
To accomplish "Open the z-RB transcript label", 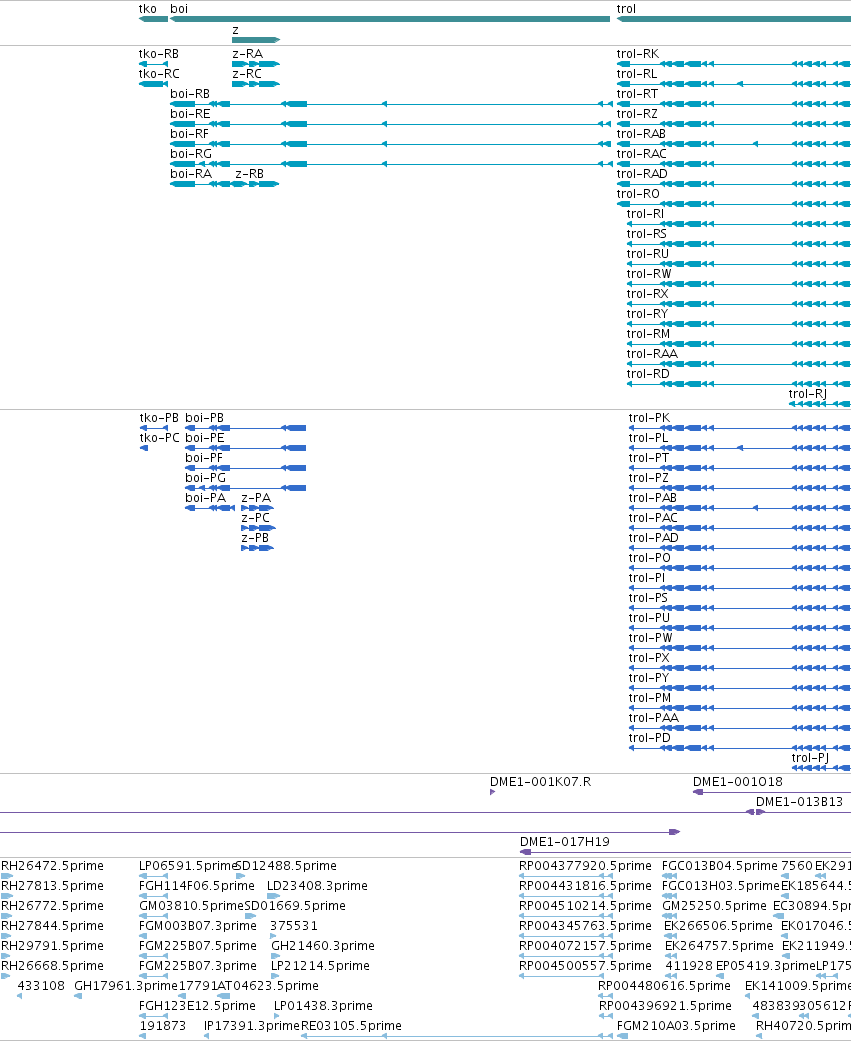I will 250,173.
